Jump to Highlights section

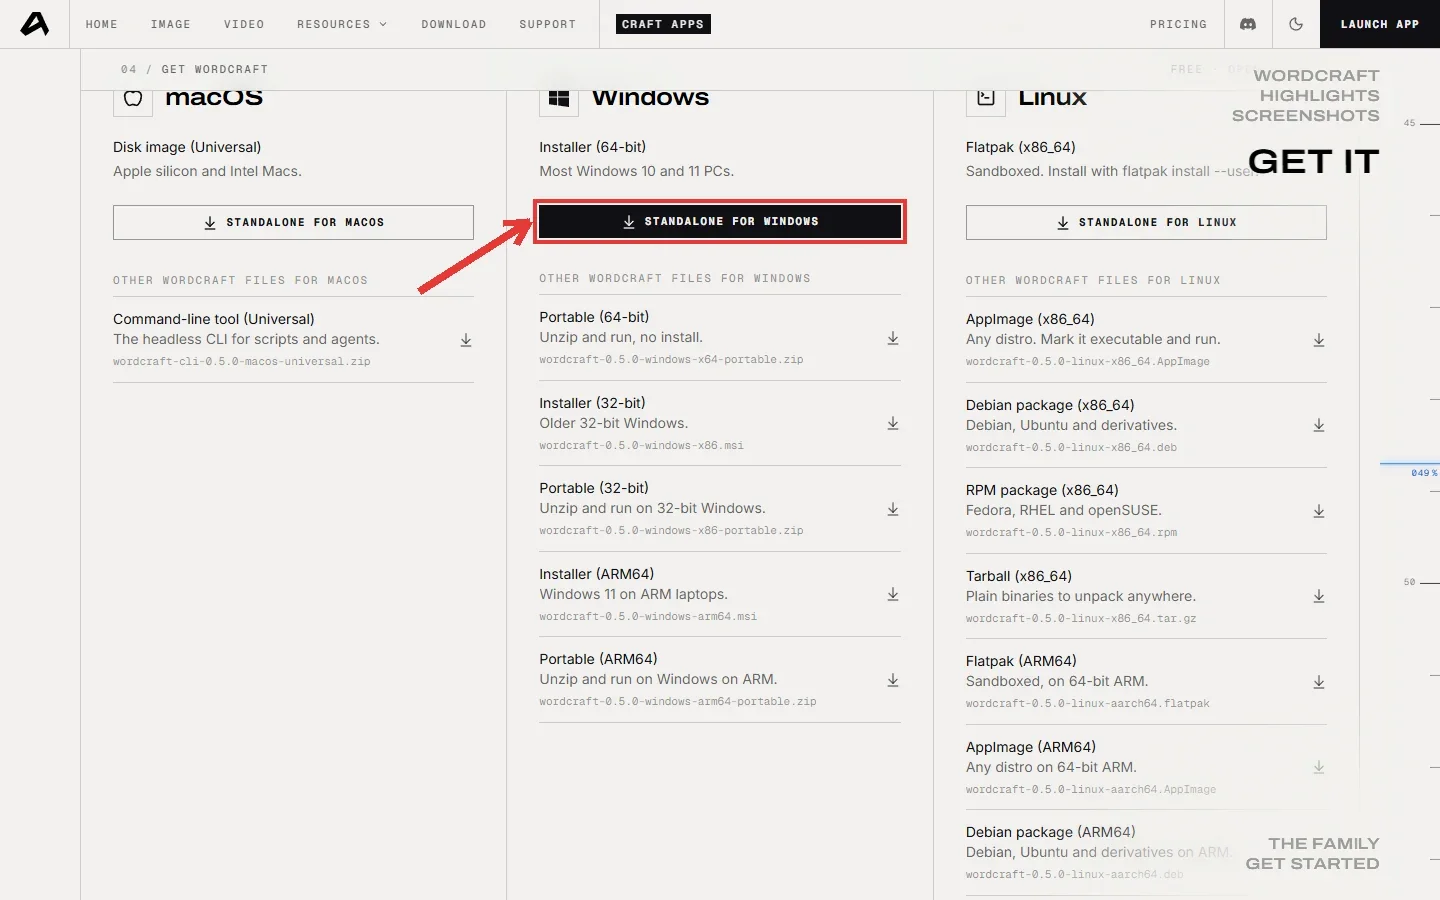1319,96
